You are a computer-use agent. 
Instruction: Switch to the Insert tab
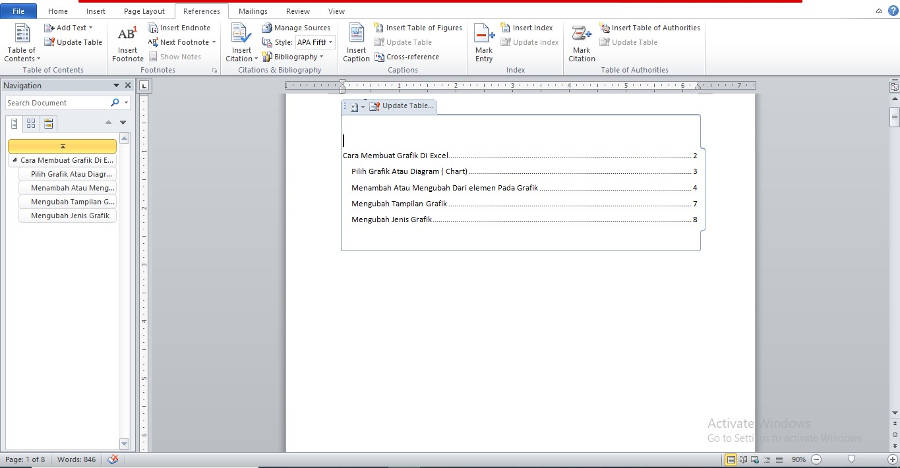(x=95, y=11)
